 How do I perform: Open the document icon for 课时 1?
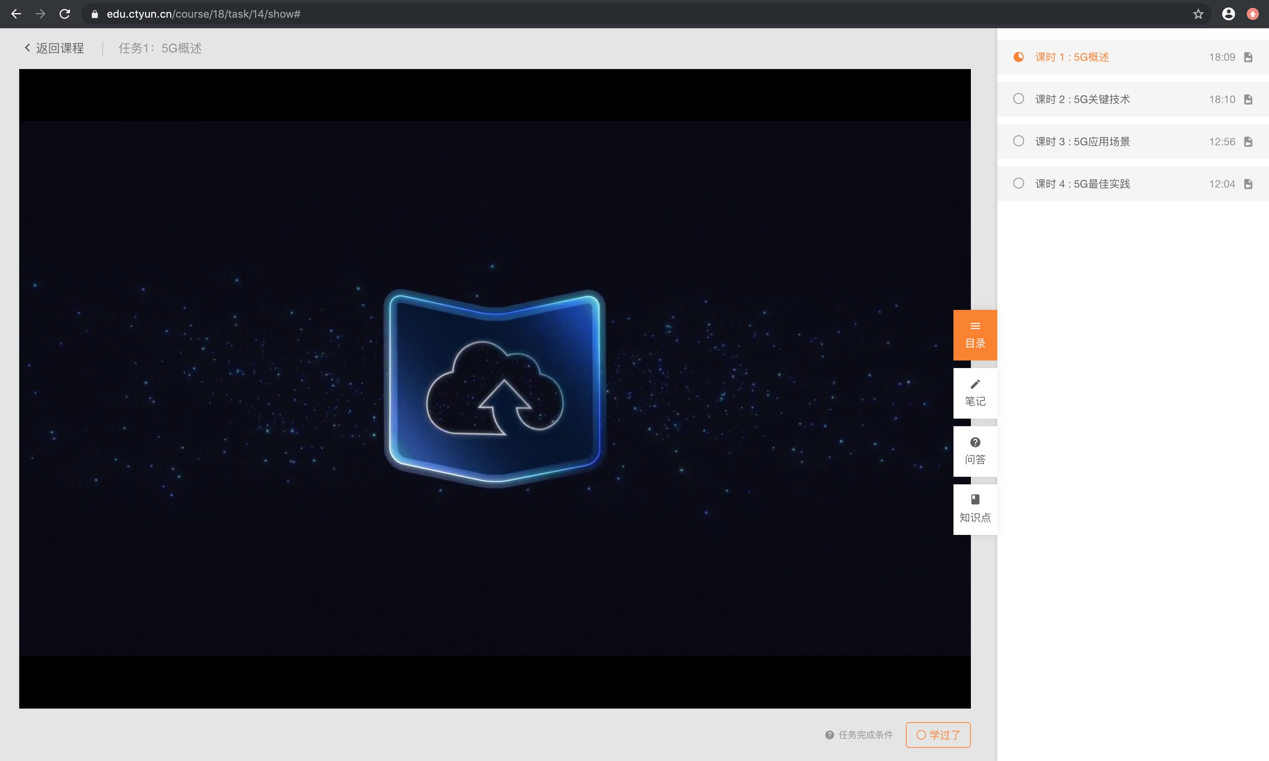pyautogui.click(x=1248, y=58)
